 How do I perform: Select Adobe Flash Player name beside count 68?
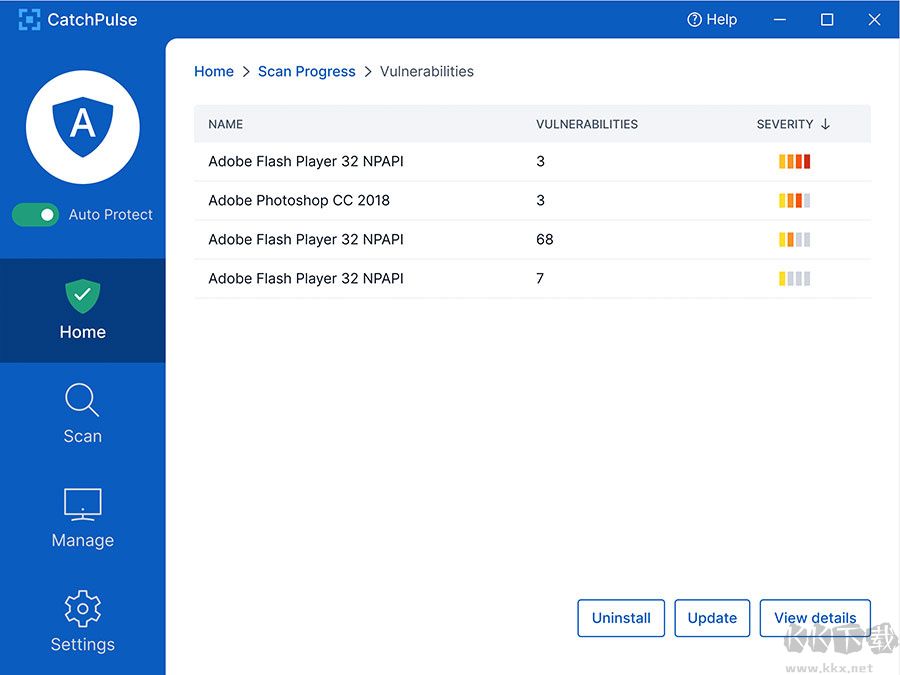point(306,239)
